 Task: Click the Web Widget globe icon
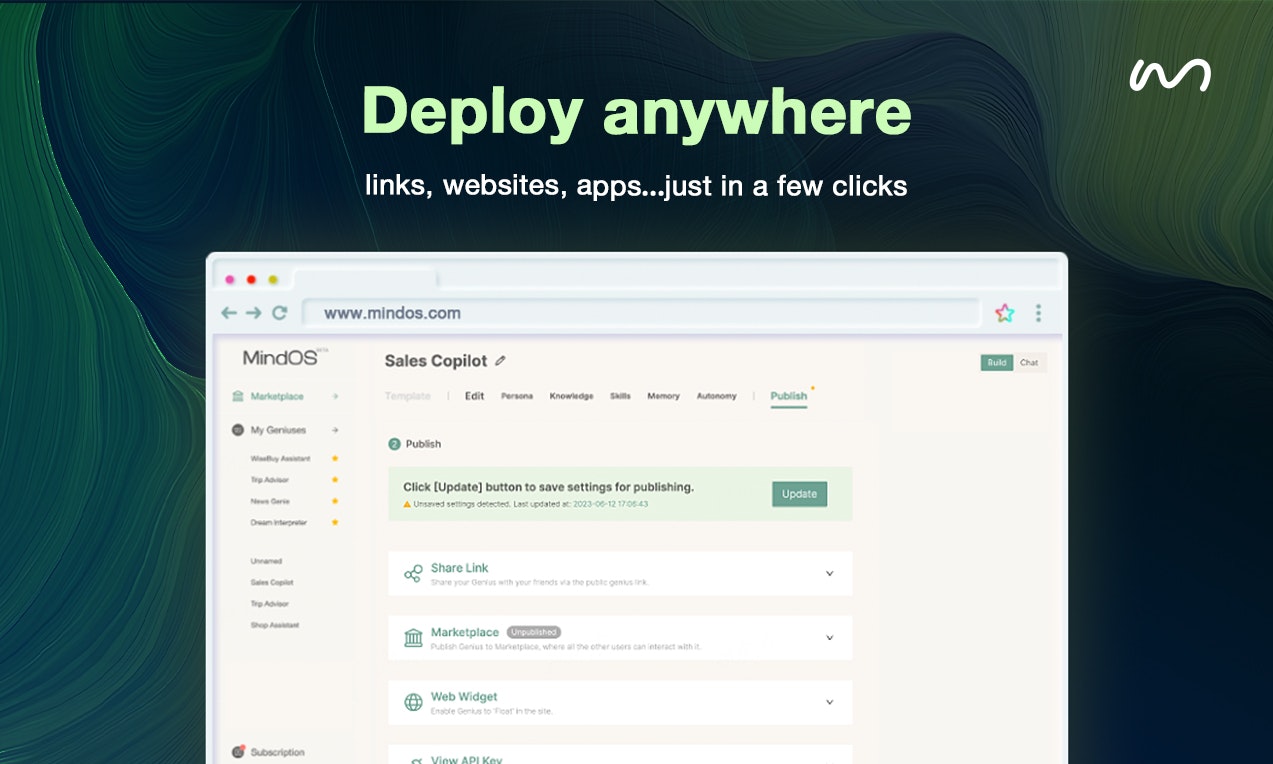413,702
